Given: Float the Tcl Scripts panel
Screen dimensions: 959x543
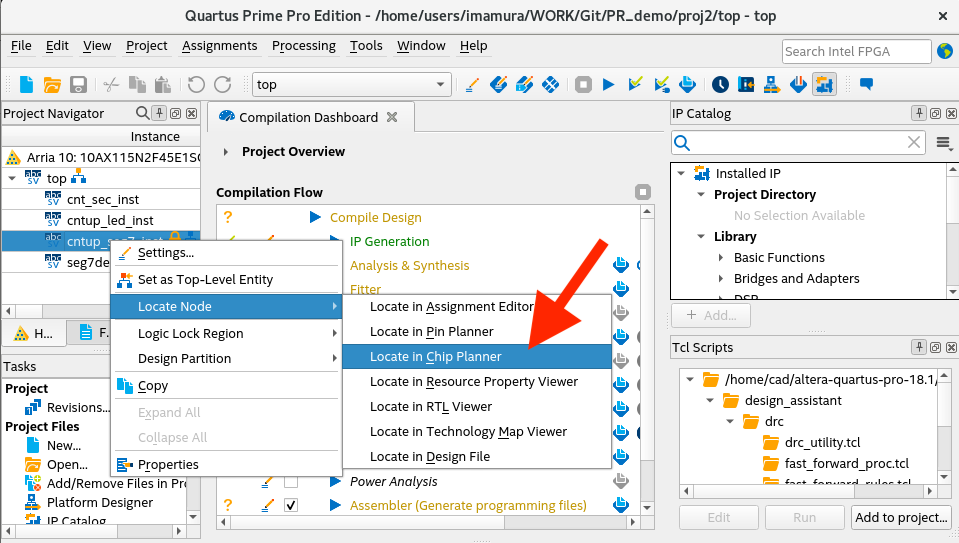Looking at the screenshot, I should click(935, 347).
